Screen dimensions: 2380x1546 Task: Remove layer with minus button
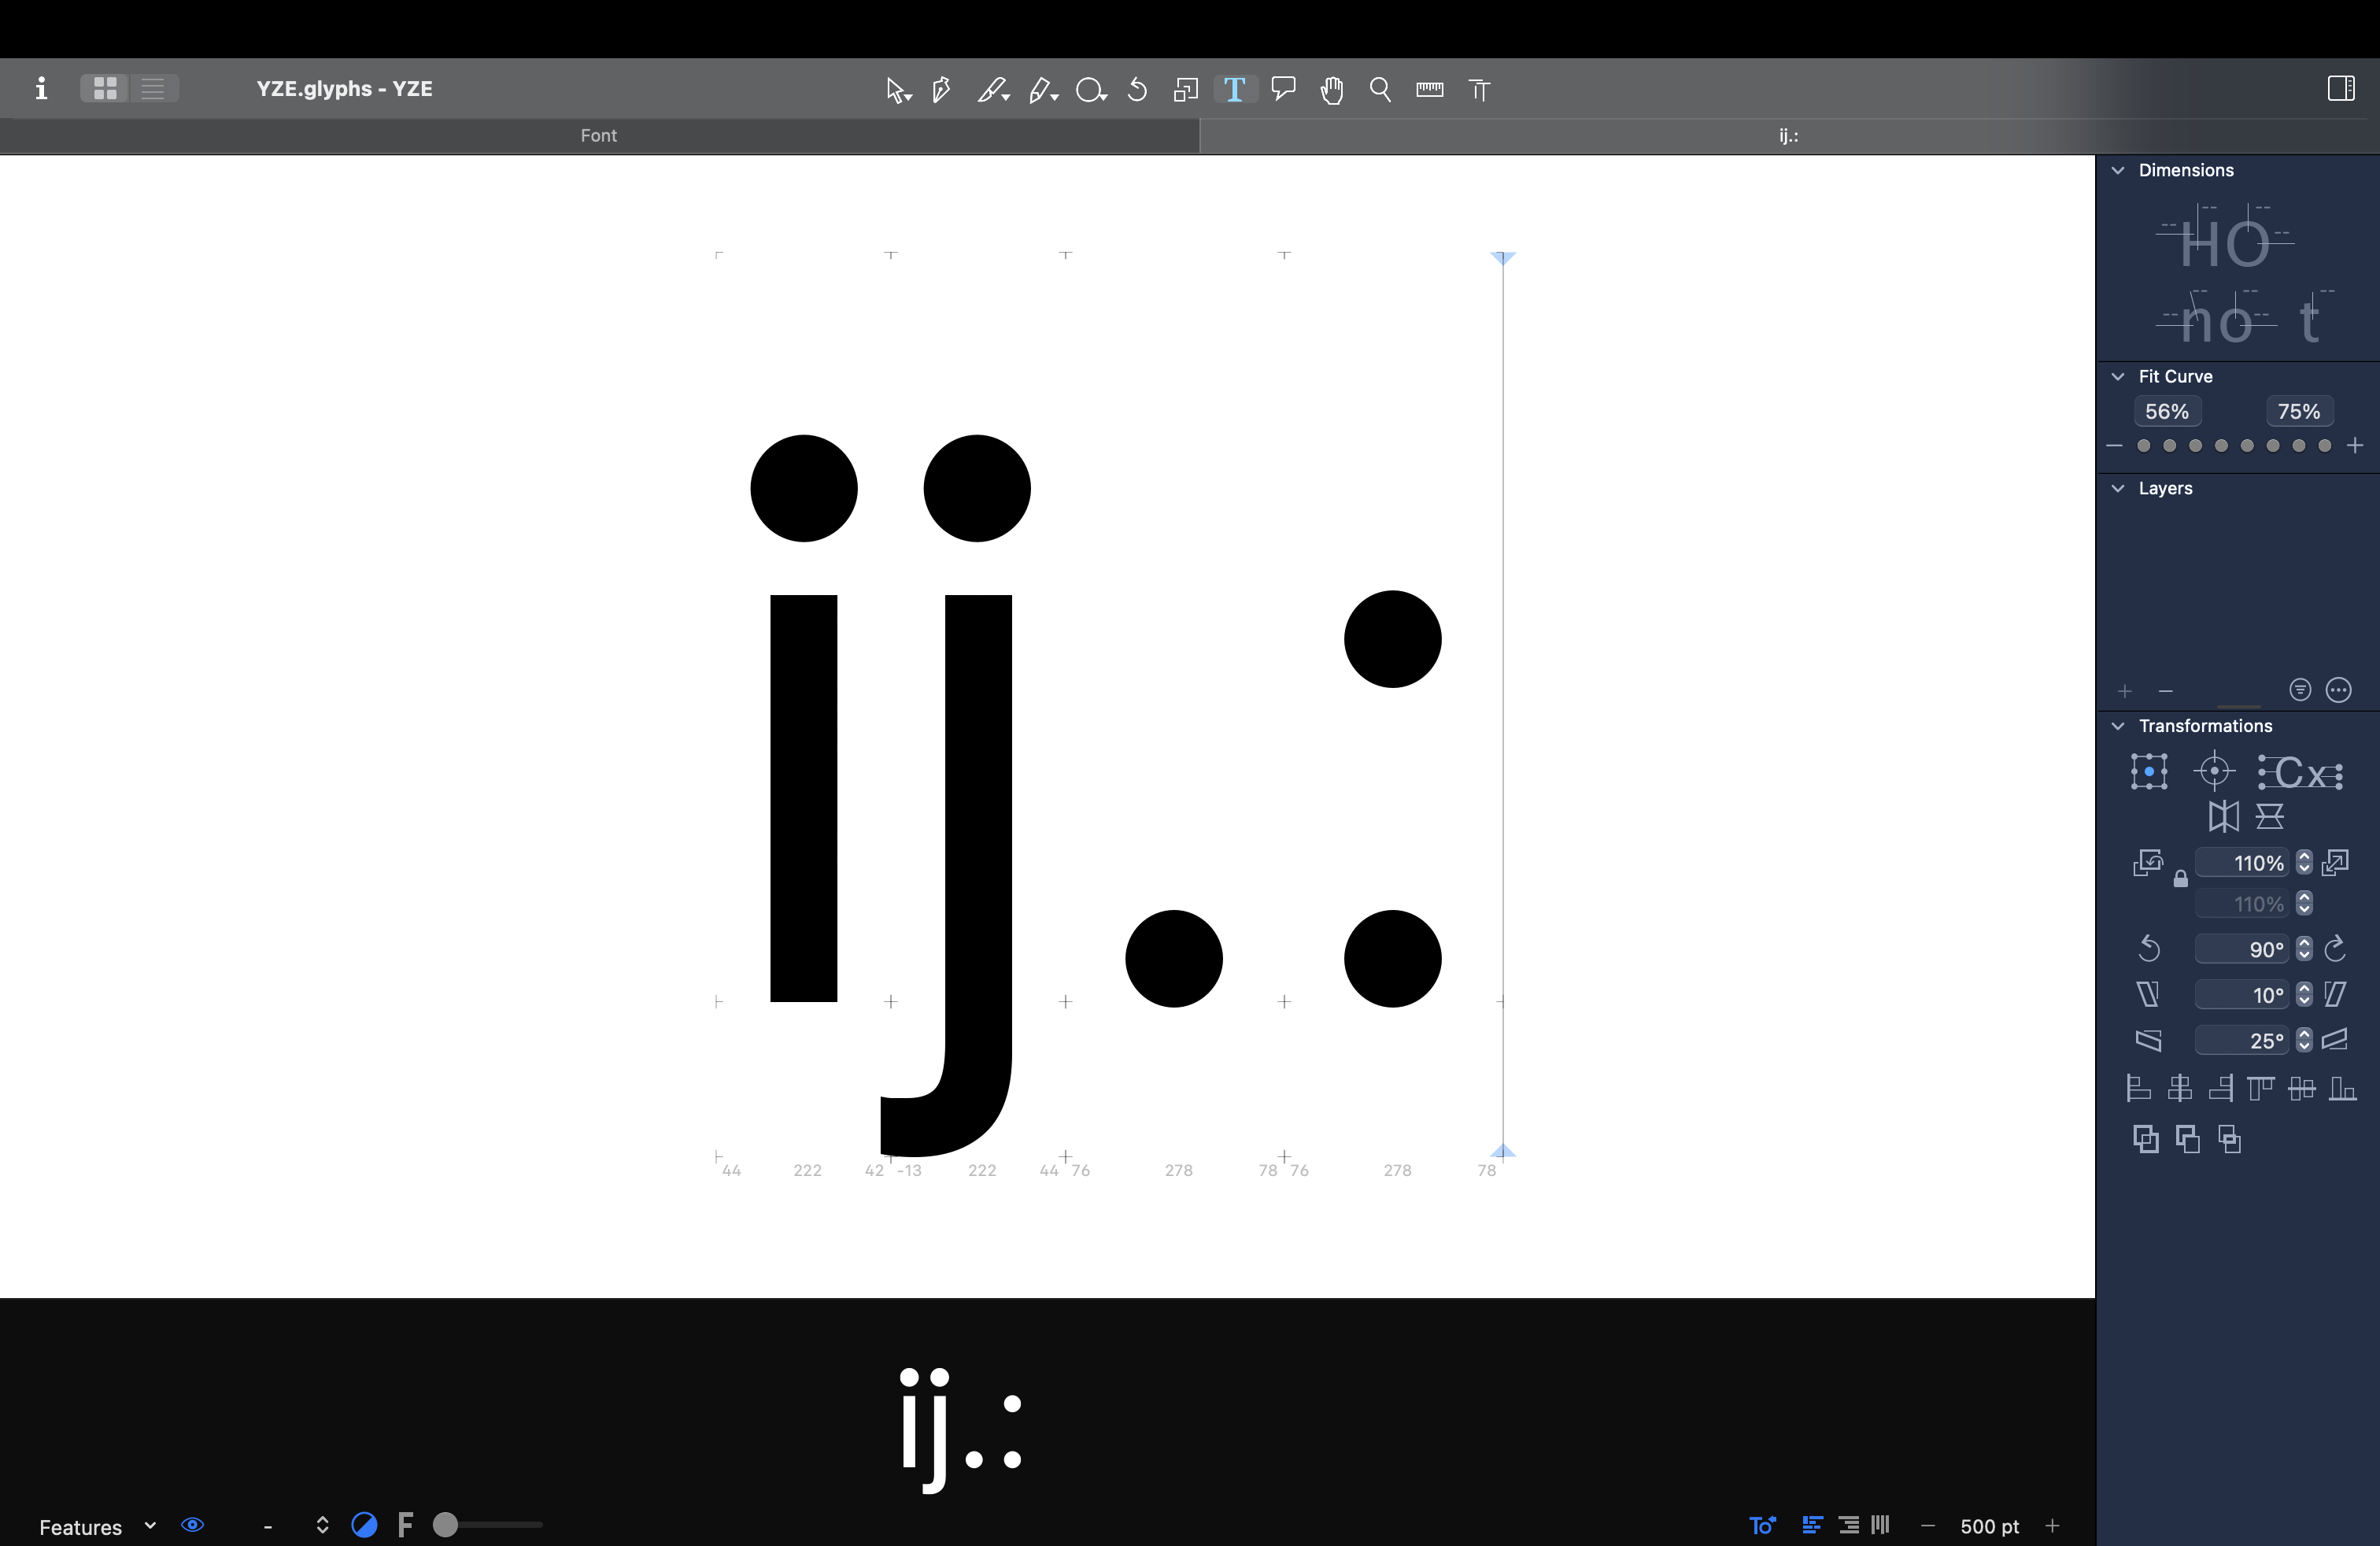click(2166, 691)
